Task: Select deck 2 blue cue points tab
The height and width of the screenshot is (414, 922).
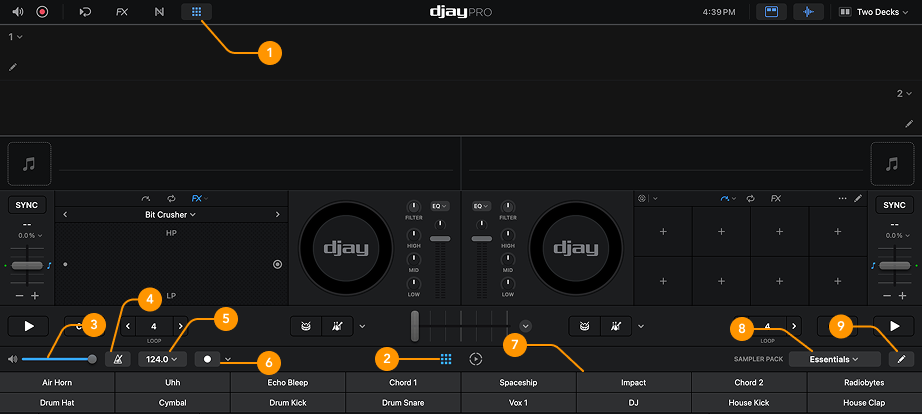Action: click(x=726, y=199)
